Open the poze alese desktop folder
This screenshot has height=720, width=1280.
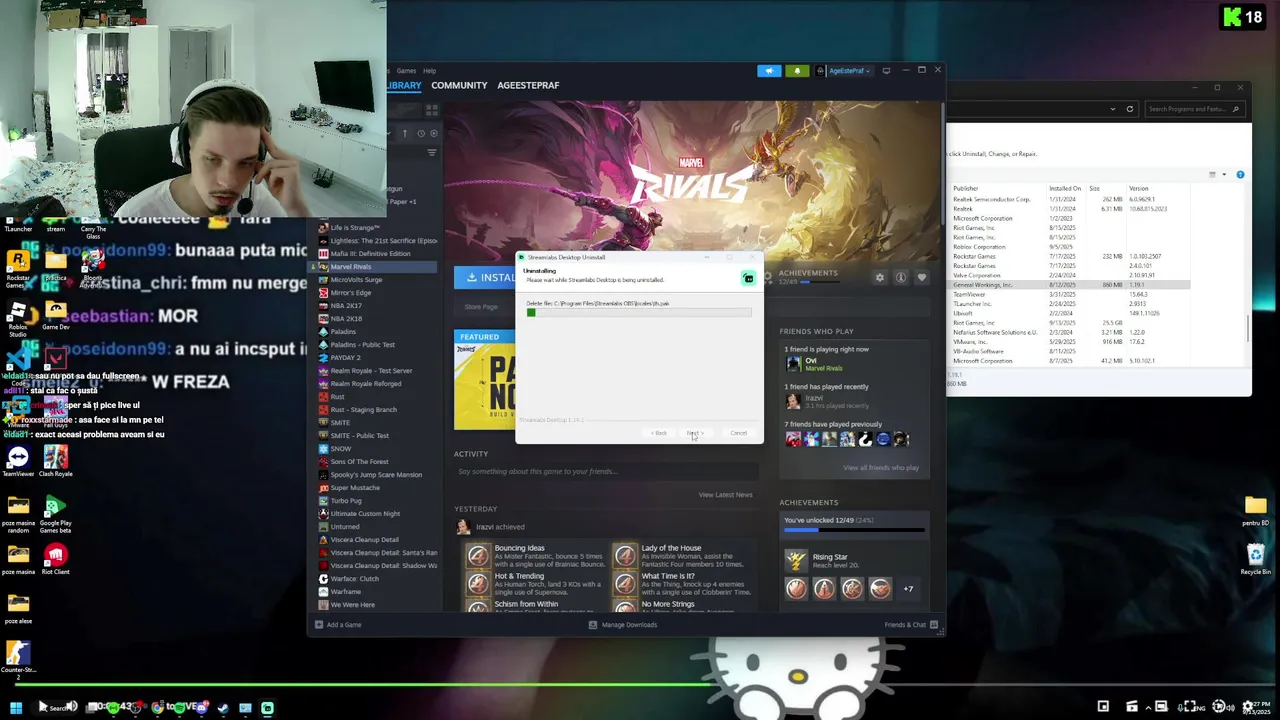tap(18, 608)
